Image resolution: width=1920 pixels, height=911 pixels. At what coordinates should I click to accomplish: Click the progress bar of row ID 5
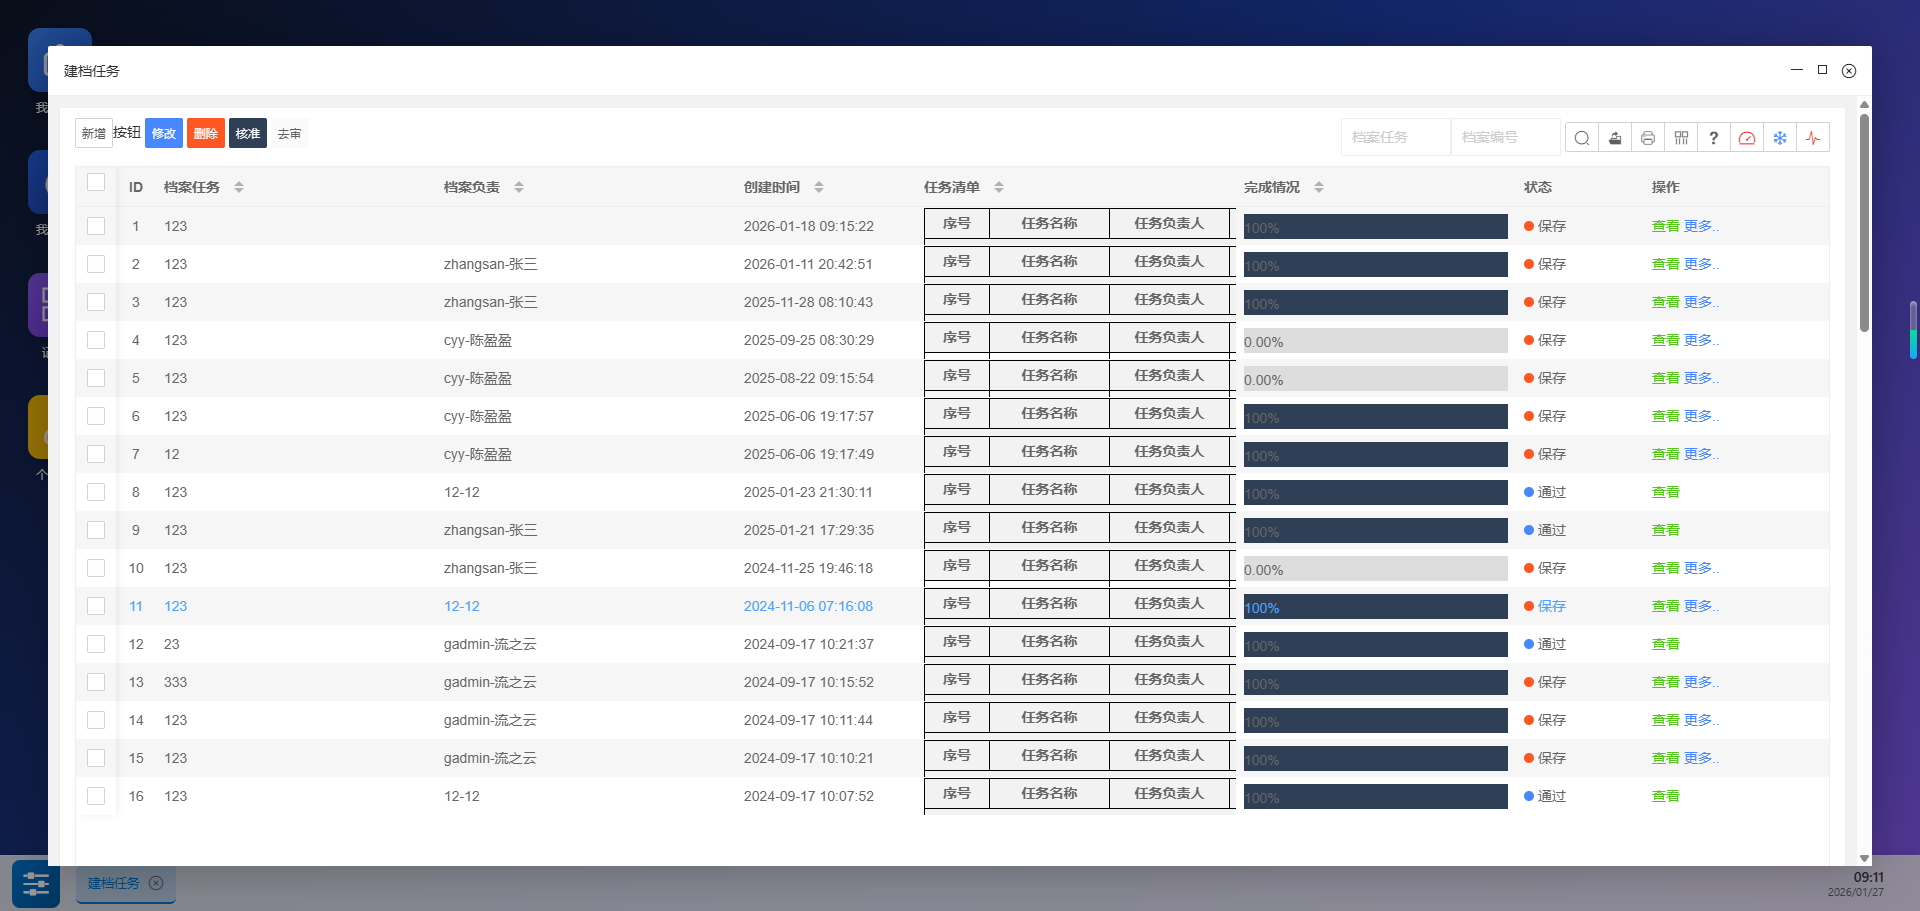point(1375,379)
